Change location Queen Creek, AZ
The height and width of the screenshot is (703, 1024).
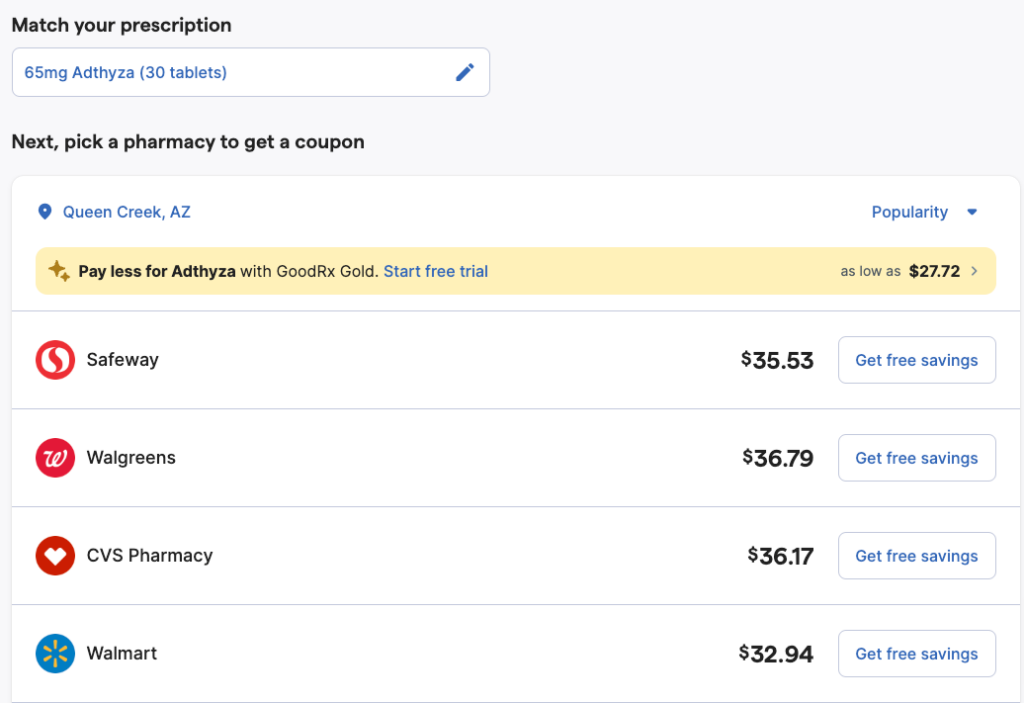[126, 212]
